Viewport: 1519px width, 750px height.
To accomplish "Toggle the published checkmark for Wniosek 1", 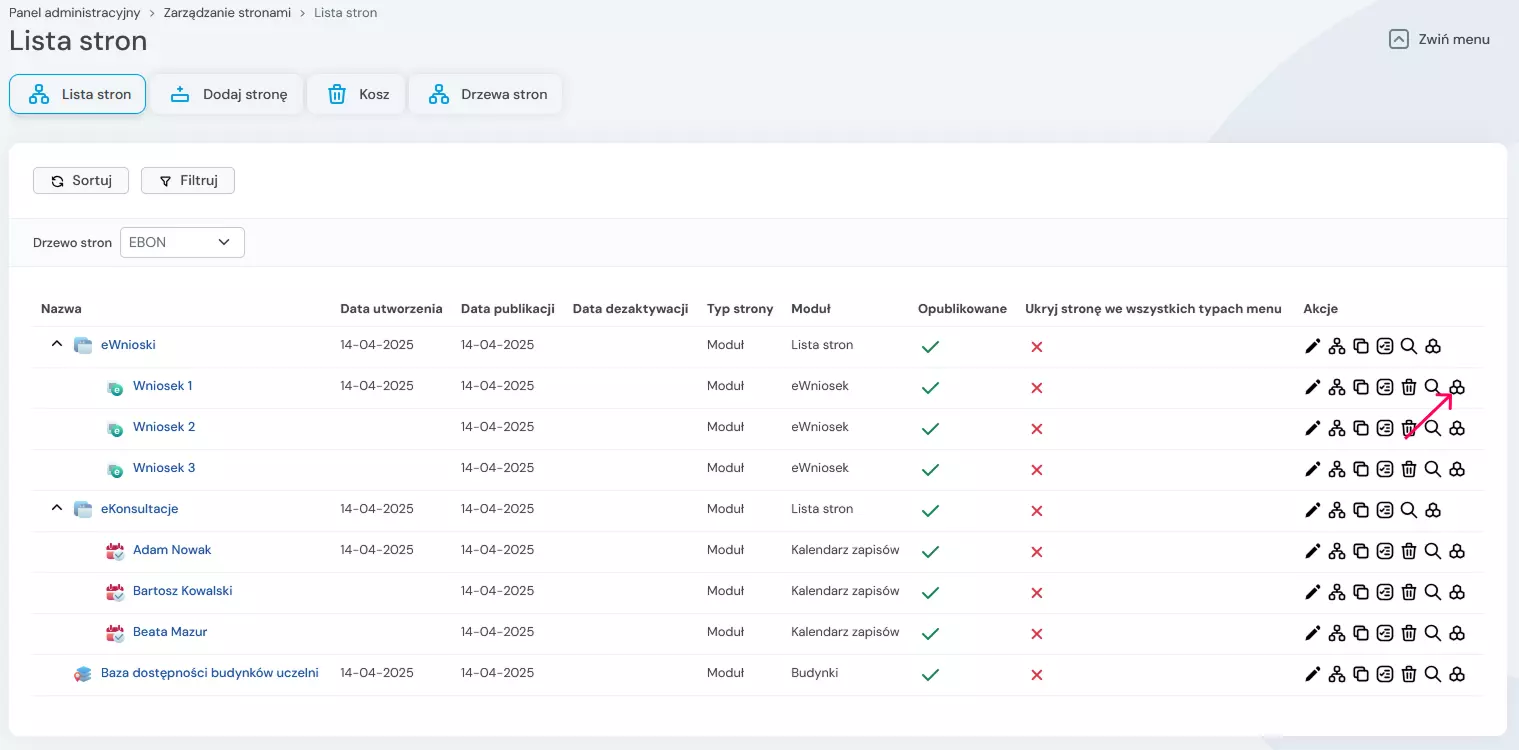I will [x=930, y=387].
